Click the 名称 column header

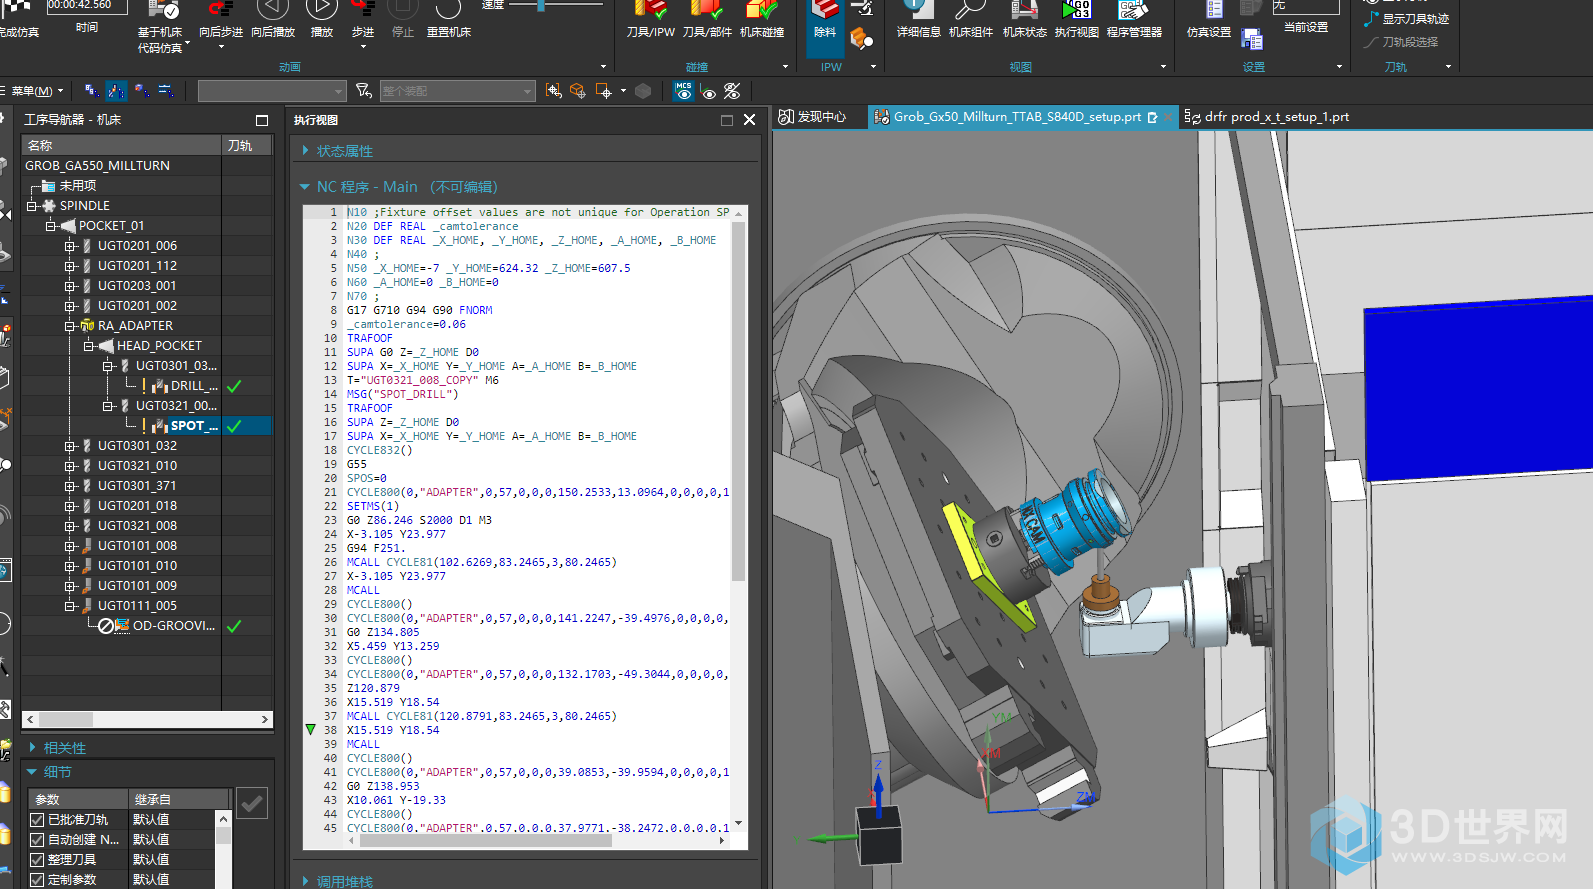[x=121, y=146]
